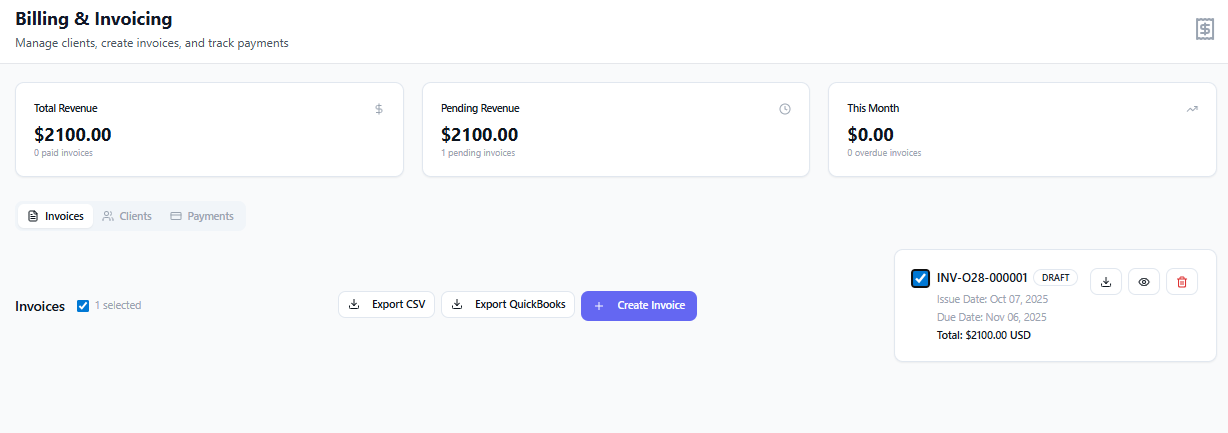Open the Pending Revenue summary card
The width and height of the screenshot is (1228, 433).
click(616, 130)
